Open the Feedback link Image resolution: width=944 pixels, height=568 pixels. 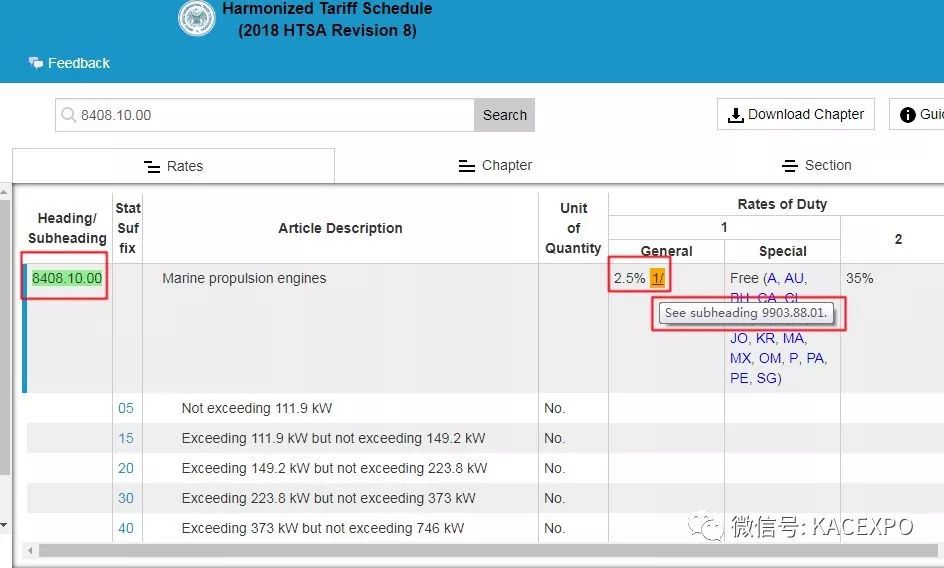pos(78,63)
